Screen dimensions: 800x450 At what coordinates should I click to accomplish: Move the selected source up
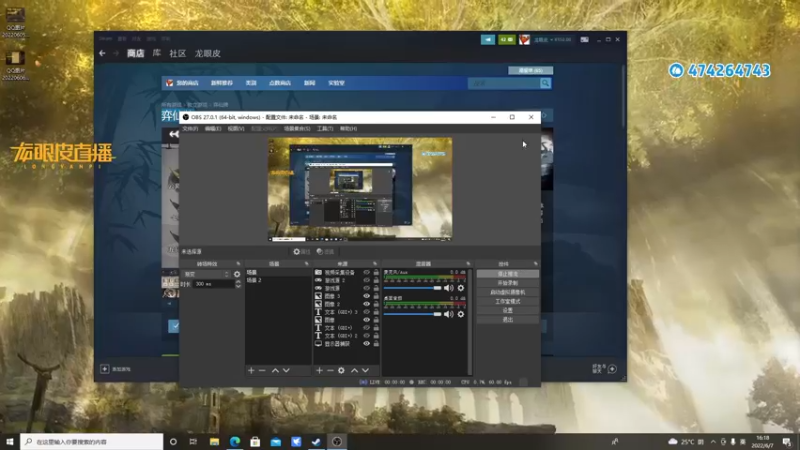[x=354, y=370]
